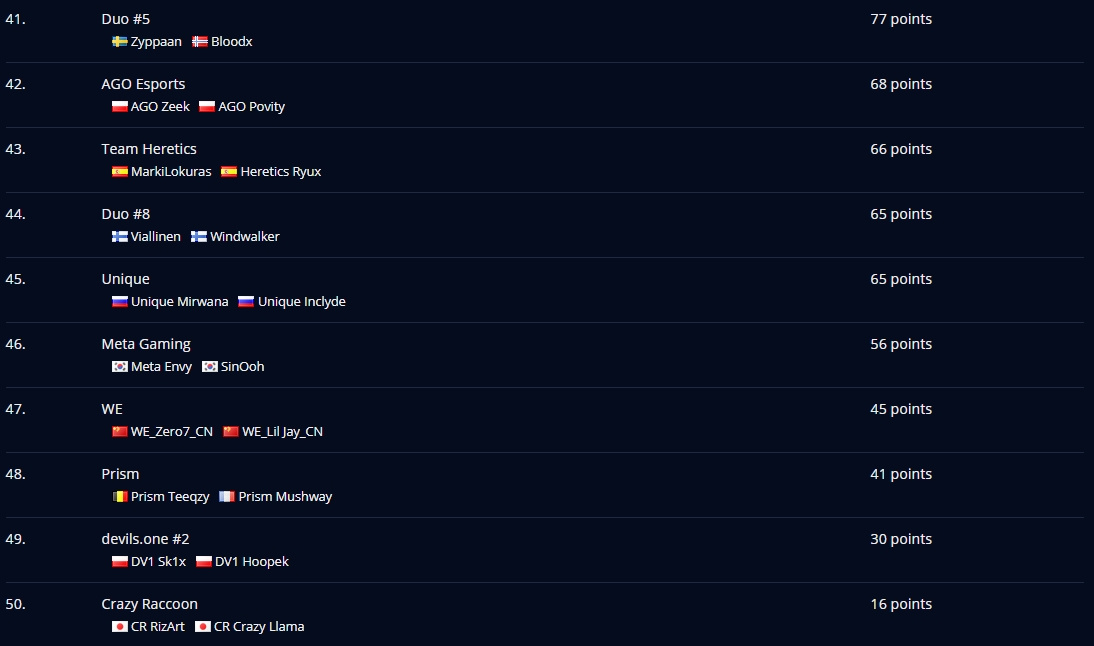The height and width of the screenshot is (646, 1094).
Task: Select player Heretics Ryux
Action: tap(280, 172)
